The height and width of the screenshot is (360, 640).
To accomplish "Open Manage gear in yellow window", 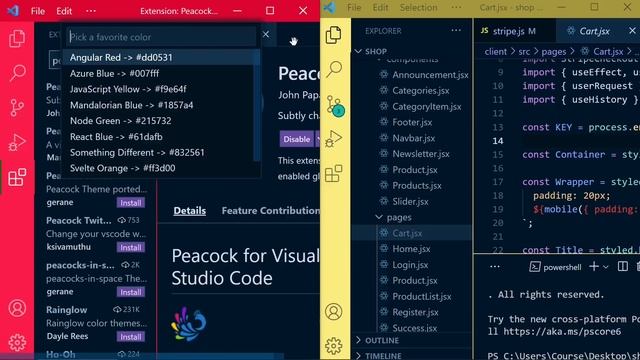I will click(x=333, y=346).
